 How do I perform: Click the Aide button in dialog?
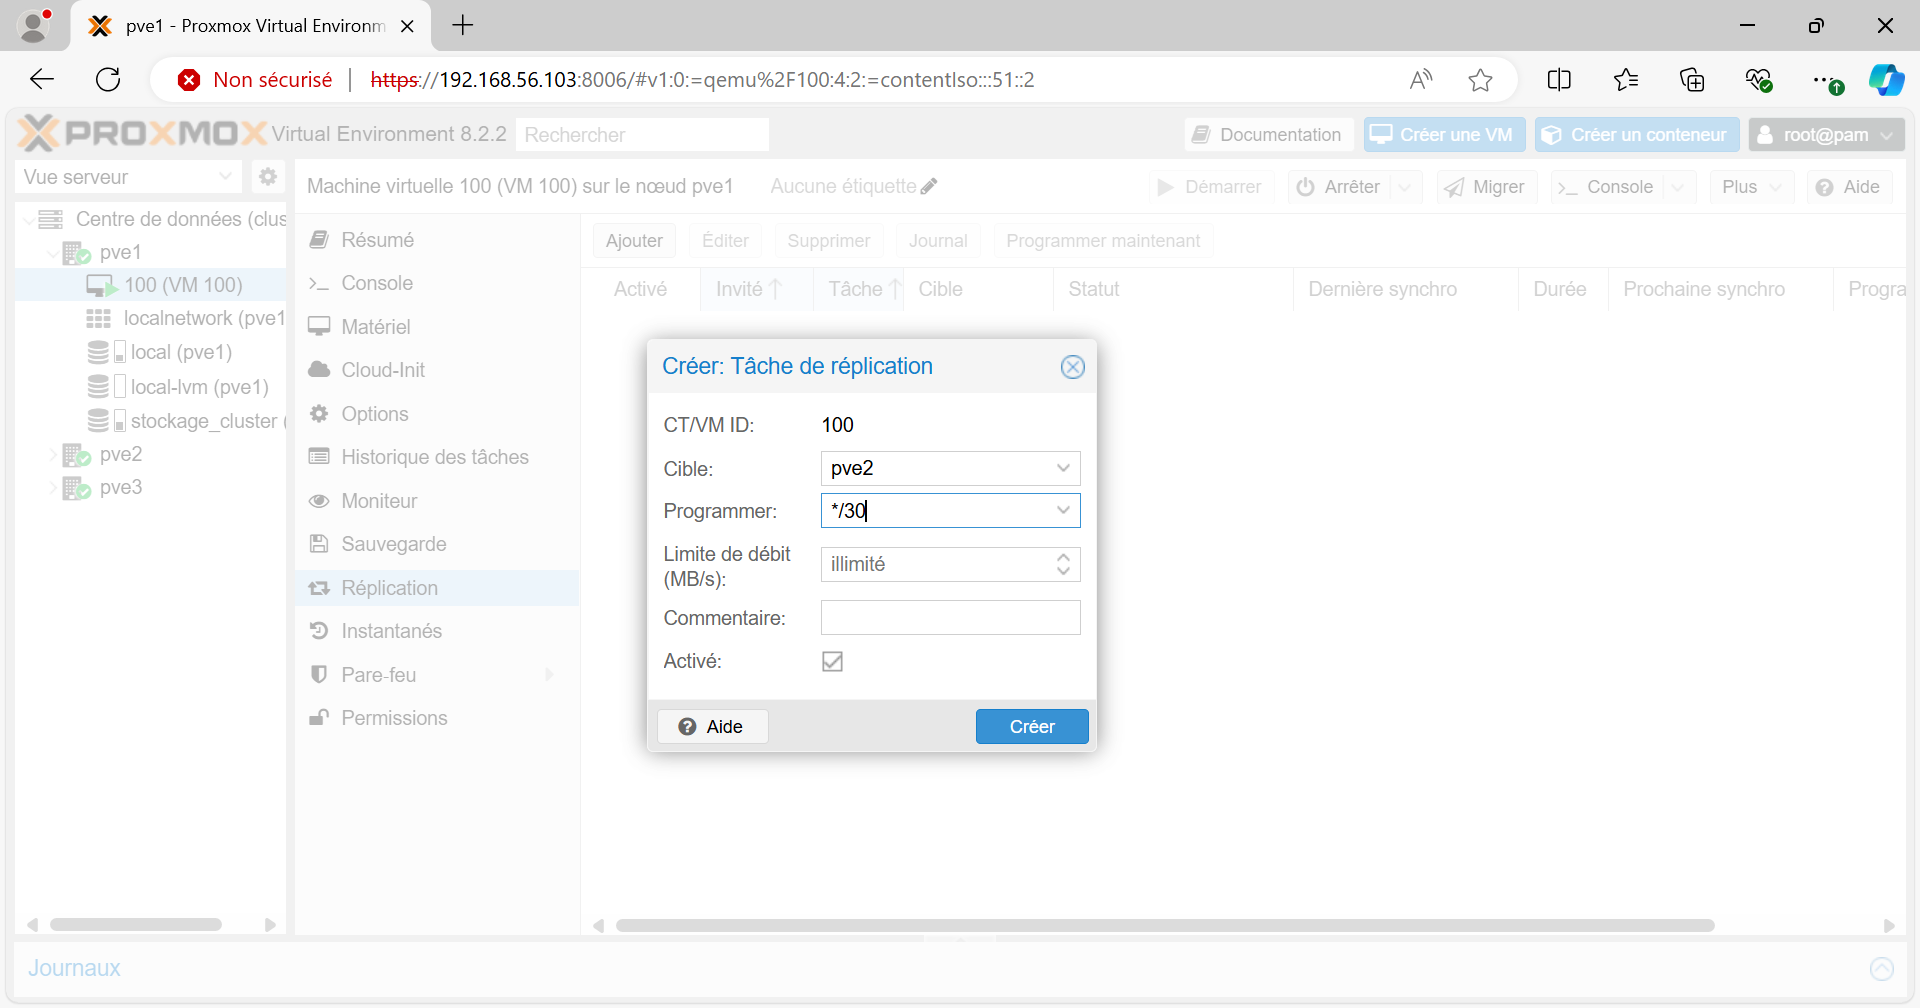tap(712, 727)
